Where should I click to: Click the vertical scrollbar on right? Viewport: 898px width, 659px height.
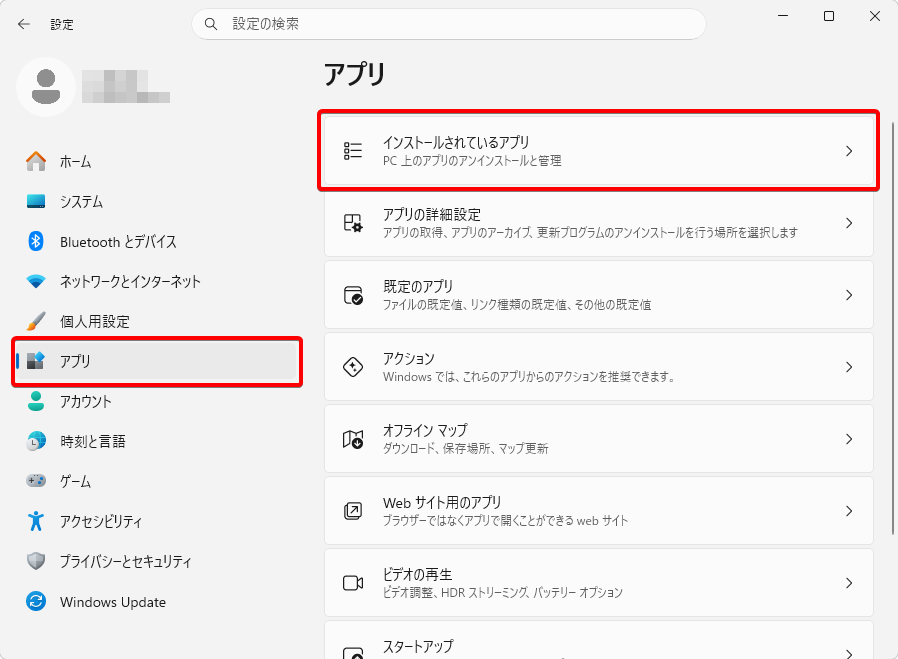[892, 329]
